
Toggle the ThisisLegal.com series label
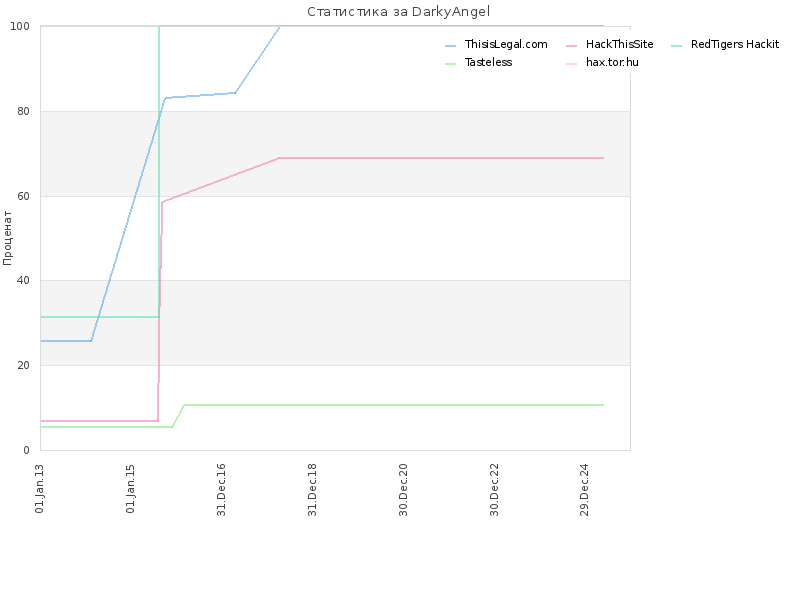(506, 44)
